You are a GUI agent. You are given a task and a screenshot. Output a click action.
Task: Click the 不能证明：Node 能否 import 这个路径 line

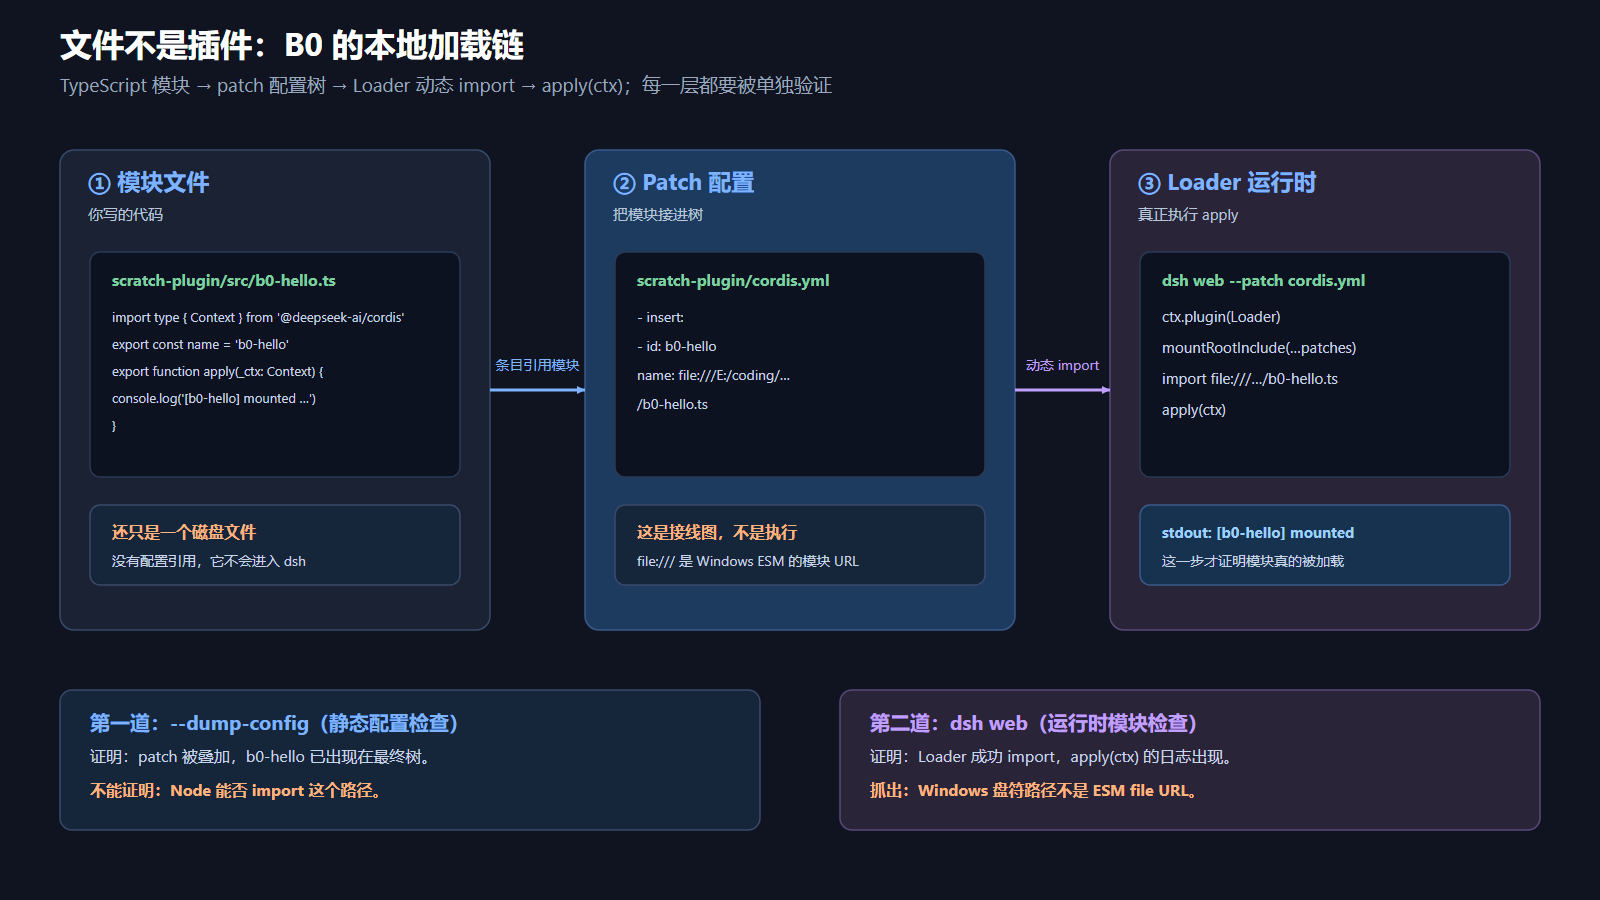(x=235, y=791)
